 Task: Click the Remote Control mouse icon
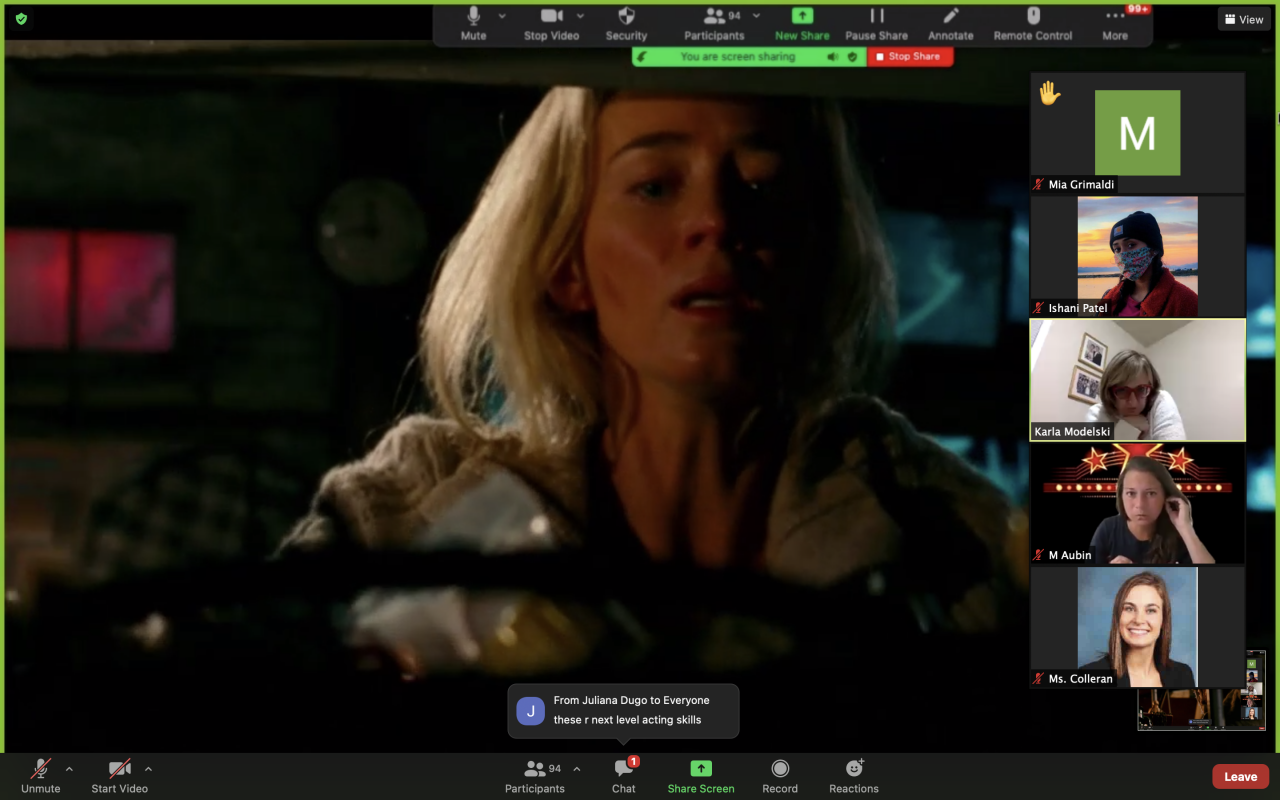point(1033,16)
